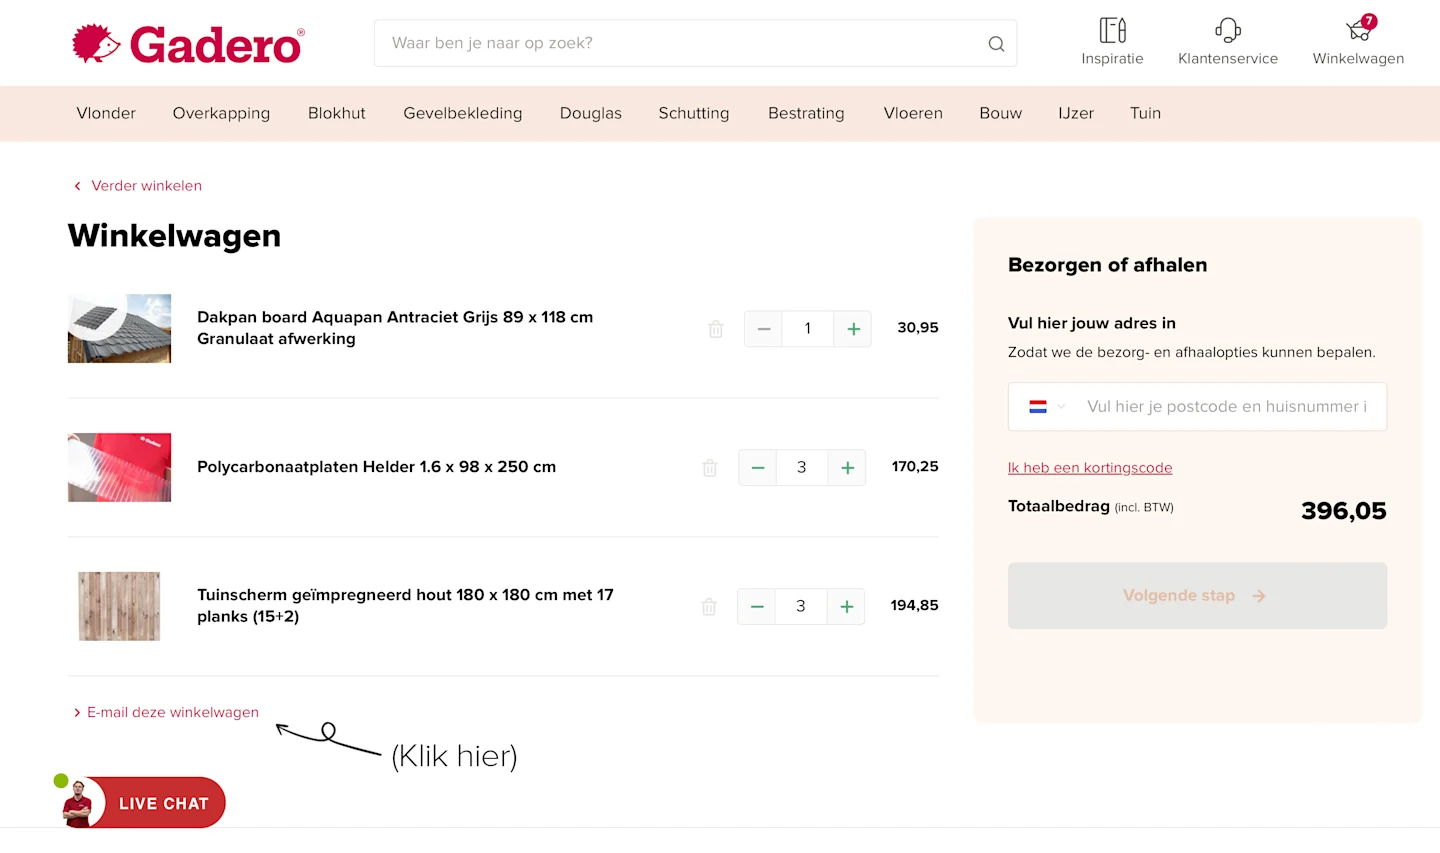
Task: Delete the Dakpan board Aquapan item
Action: 716,329
